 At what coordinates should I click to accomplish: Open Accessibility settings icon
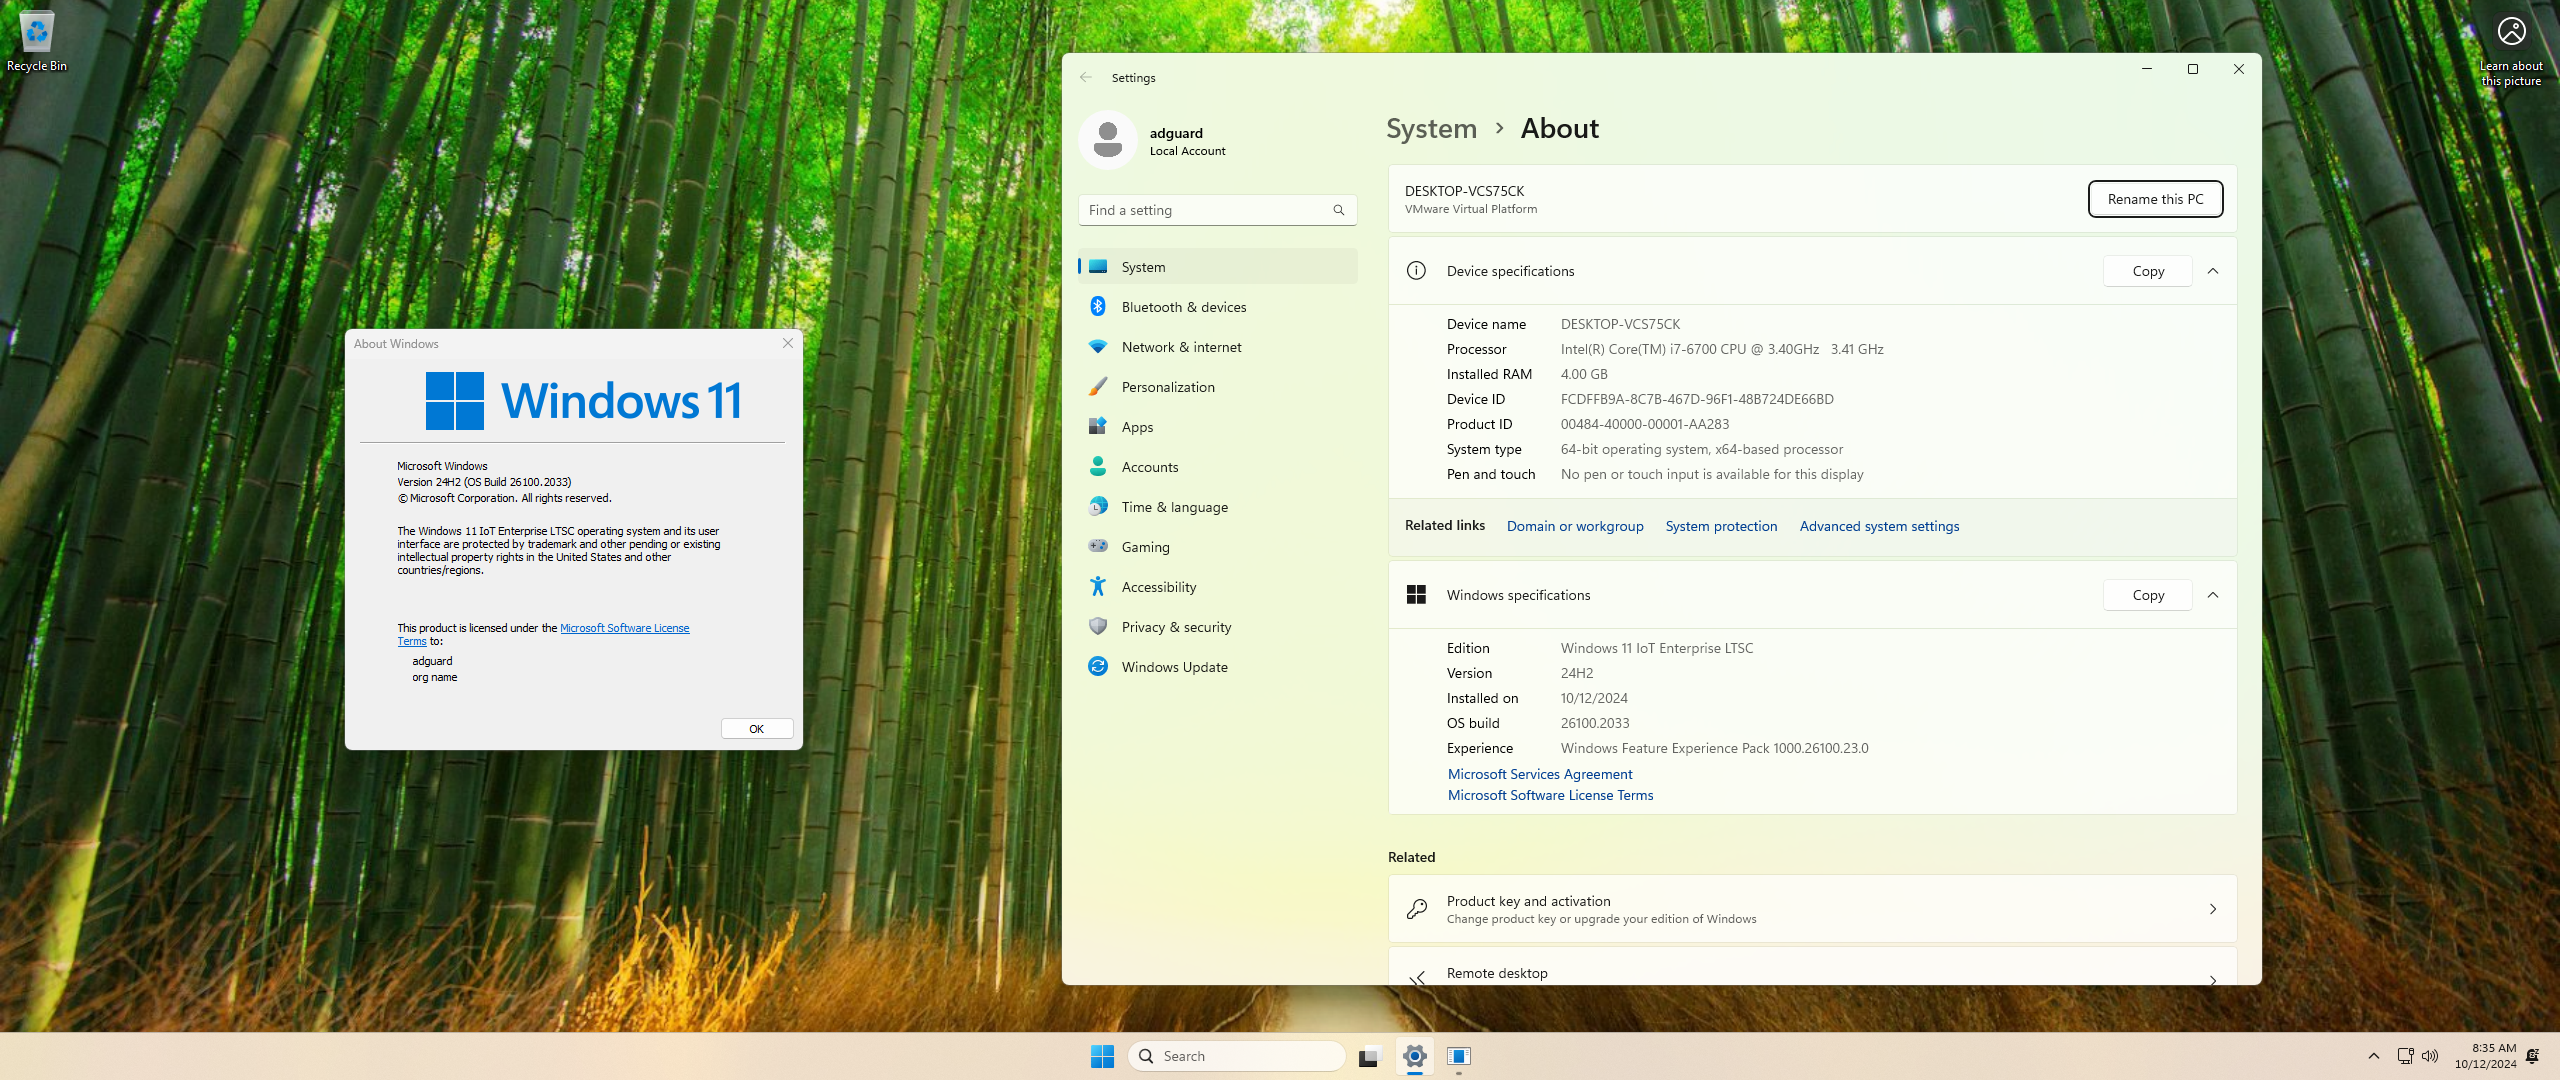pyautogui.click(x=1098, y=587)
